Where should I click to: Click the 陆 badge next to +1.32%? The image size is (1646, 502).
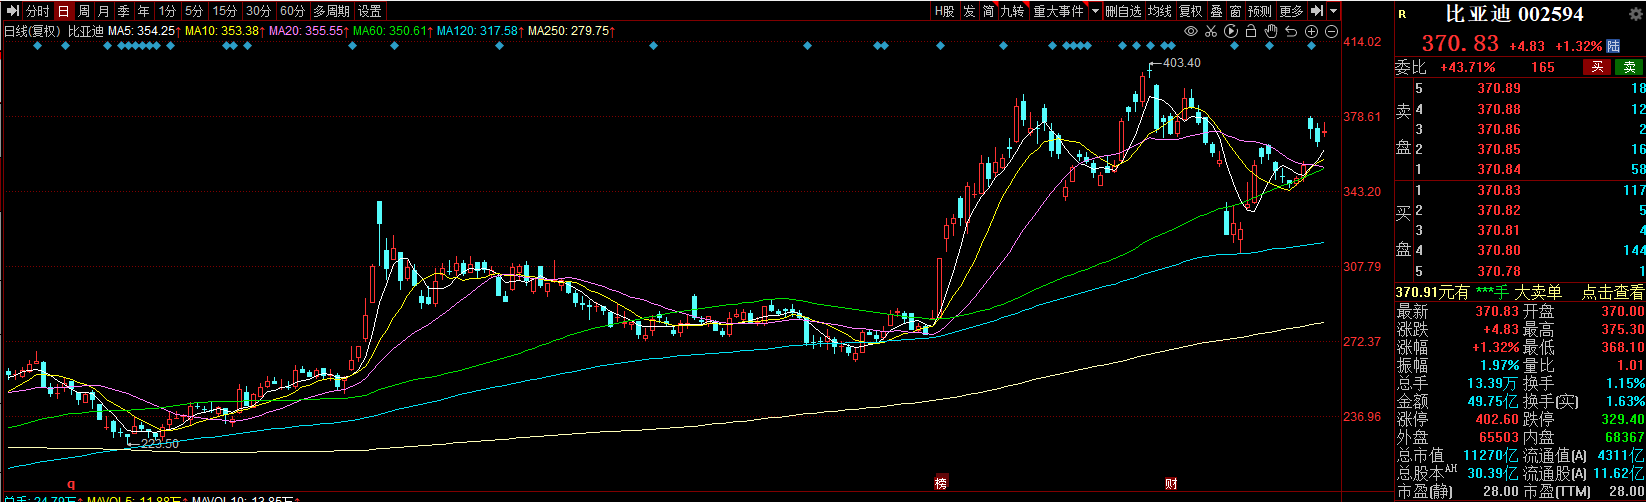click(1613, 46)
